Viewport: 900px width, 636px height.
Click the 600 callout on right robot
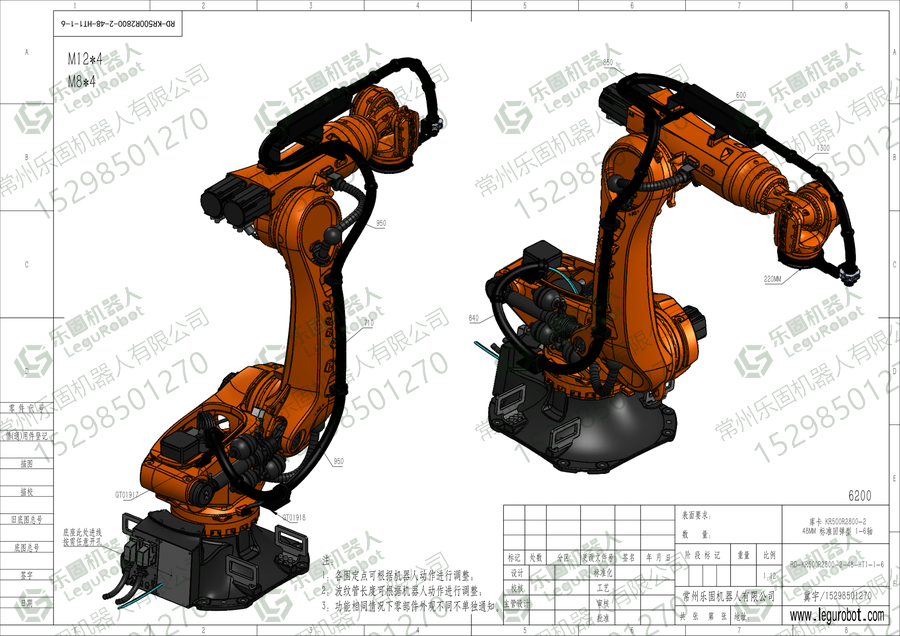741,95
